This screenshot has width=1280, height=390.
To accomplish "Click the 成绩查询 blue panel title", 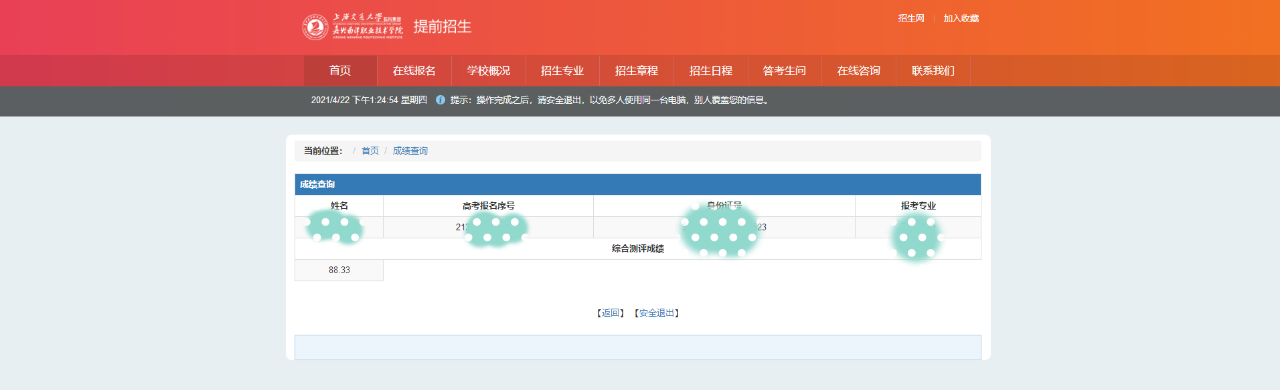I will pyautogui.click(x=317, y=185).
